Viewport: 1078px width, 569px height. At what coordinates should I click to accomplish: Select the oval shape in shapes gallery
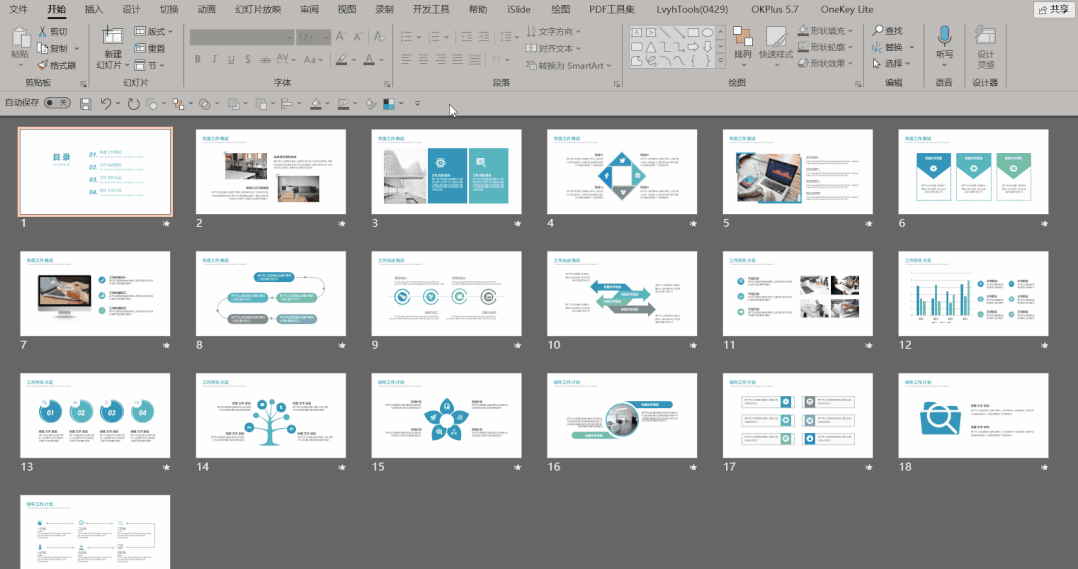click(x=707, y=32)
